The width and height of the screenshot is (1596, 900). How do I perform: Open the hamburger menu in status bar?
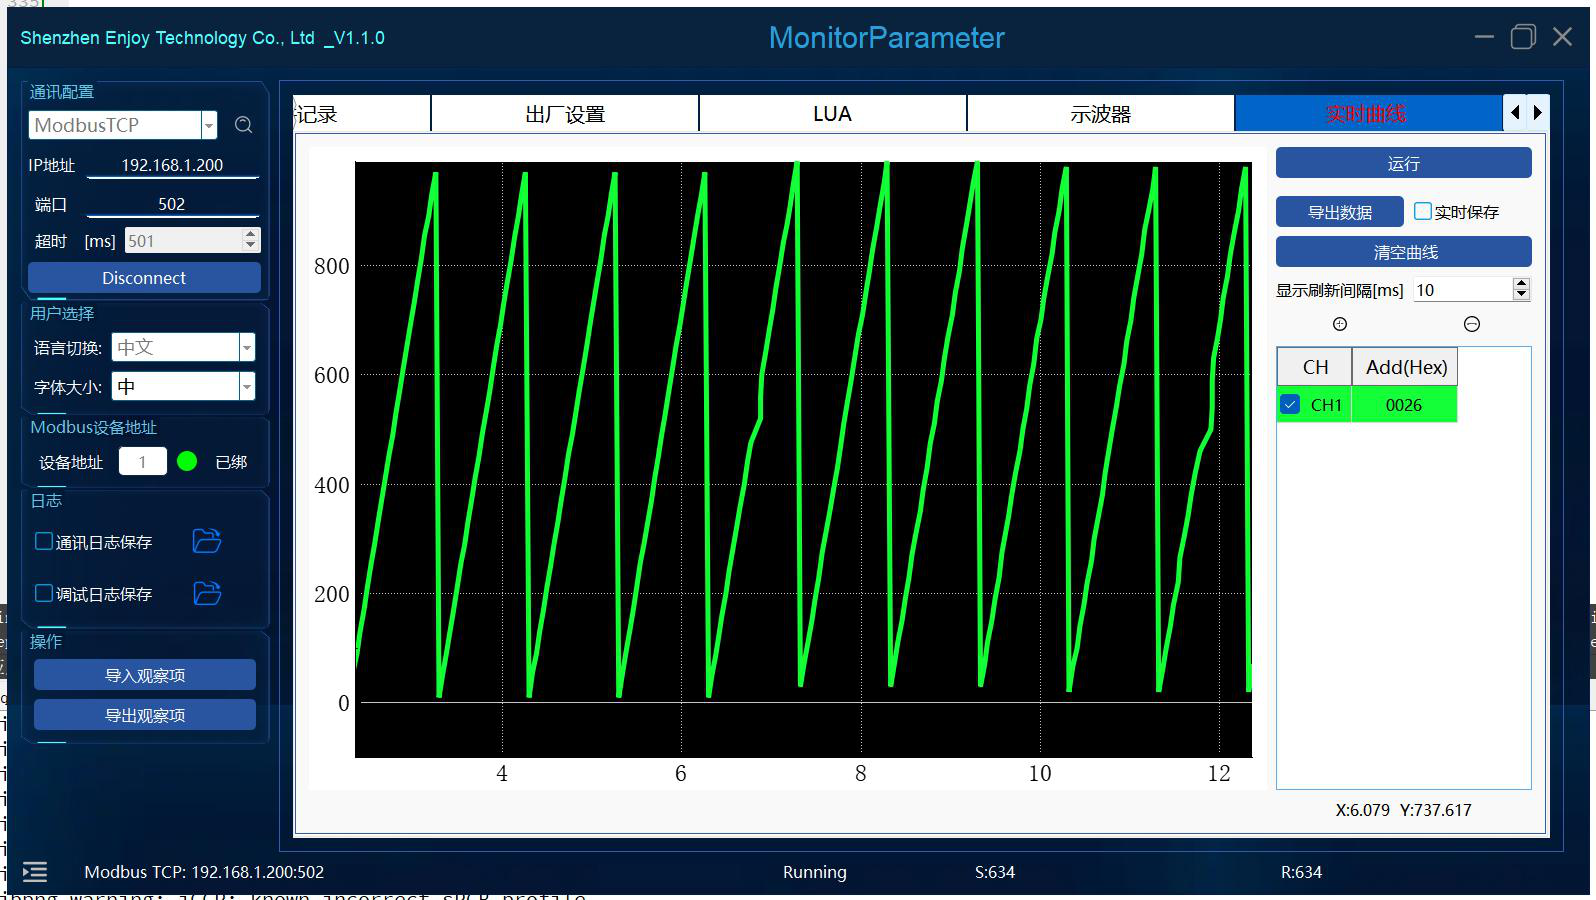click(35, 872)
